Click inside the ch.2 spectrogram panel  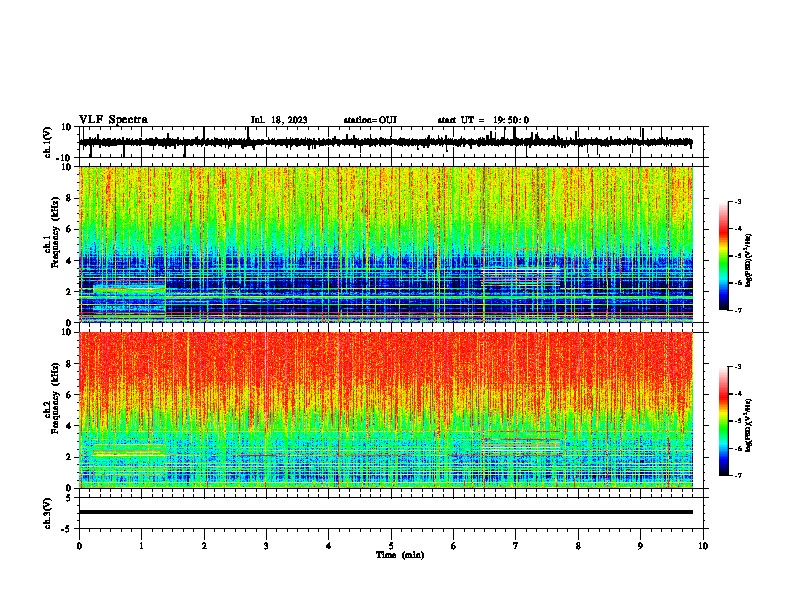click(385, 410)
